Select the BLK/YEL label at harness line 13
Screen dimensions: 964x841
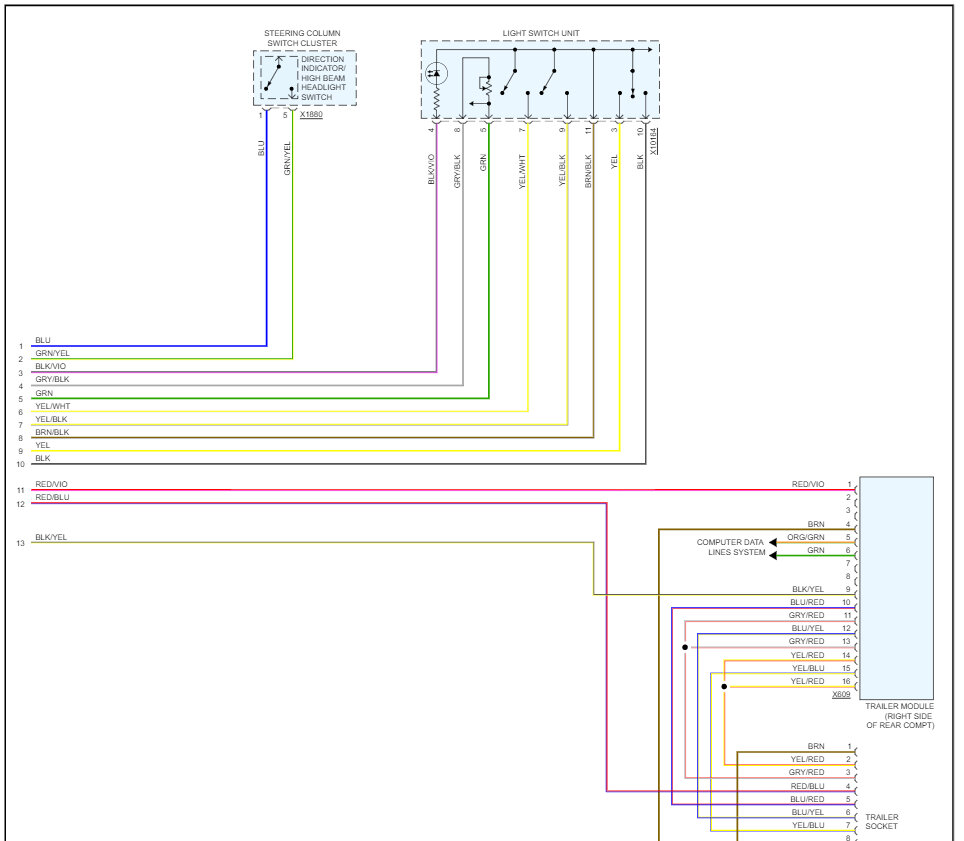tap(51, 537)
